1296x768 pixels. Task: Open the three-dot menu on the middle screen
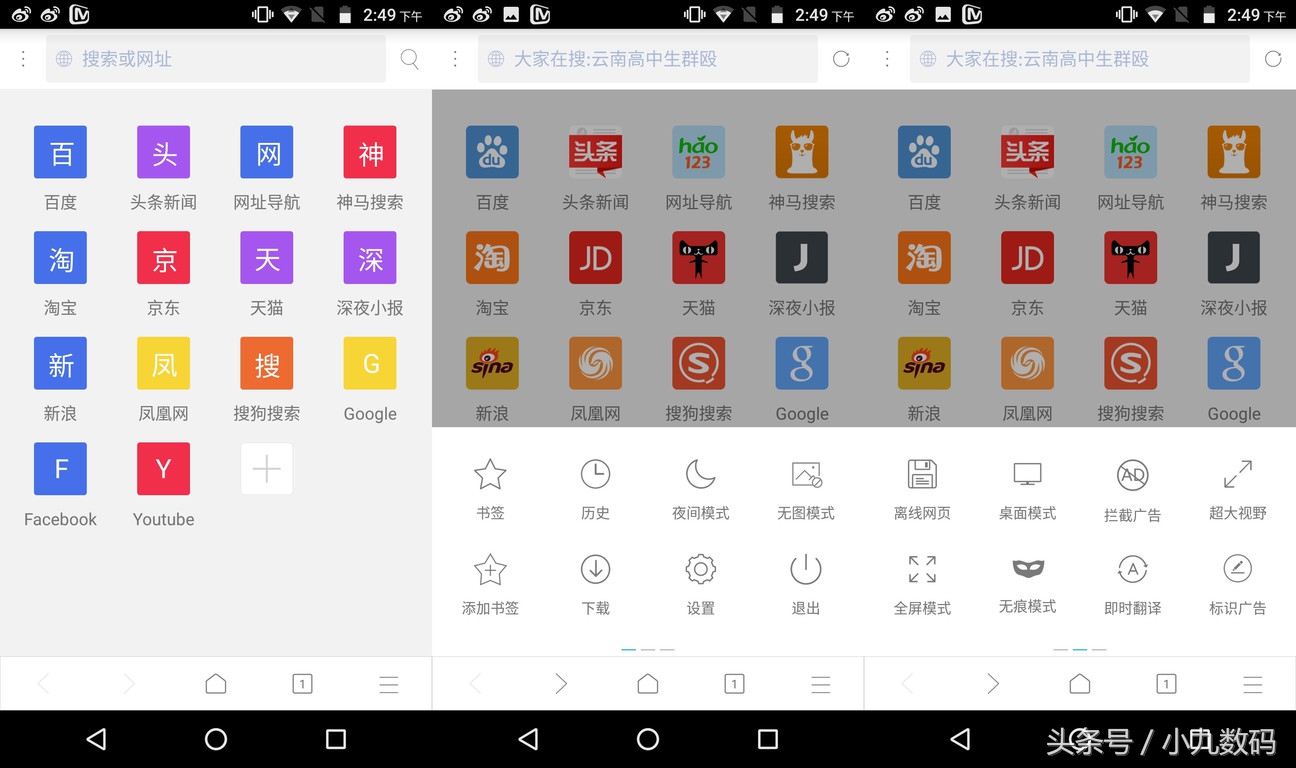455,59
